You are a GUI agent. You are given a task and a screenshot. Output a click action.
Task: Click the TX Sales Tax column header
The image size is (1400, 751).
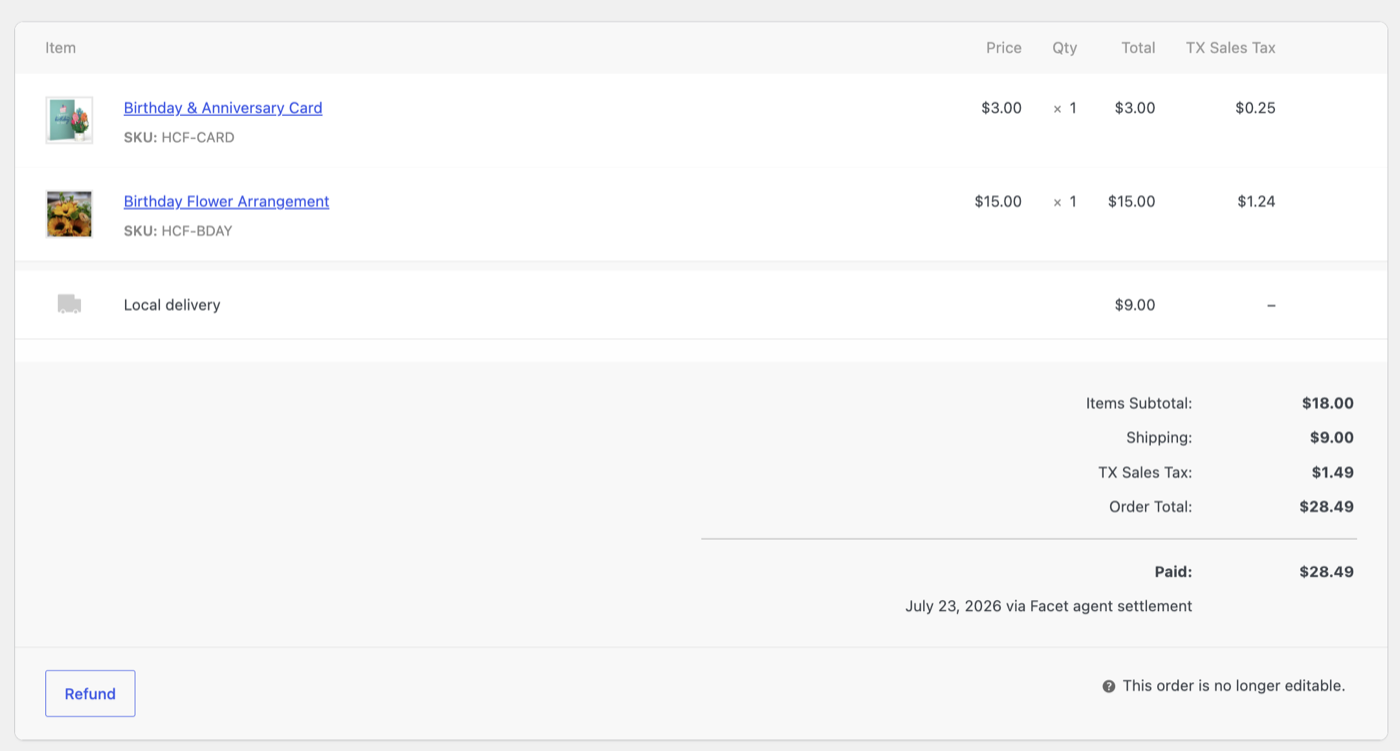click(1230, 47)
